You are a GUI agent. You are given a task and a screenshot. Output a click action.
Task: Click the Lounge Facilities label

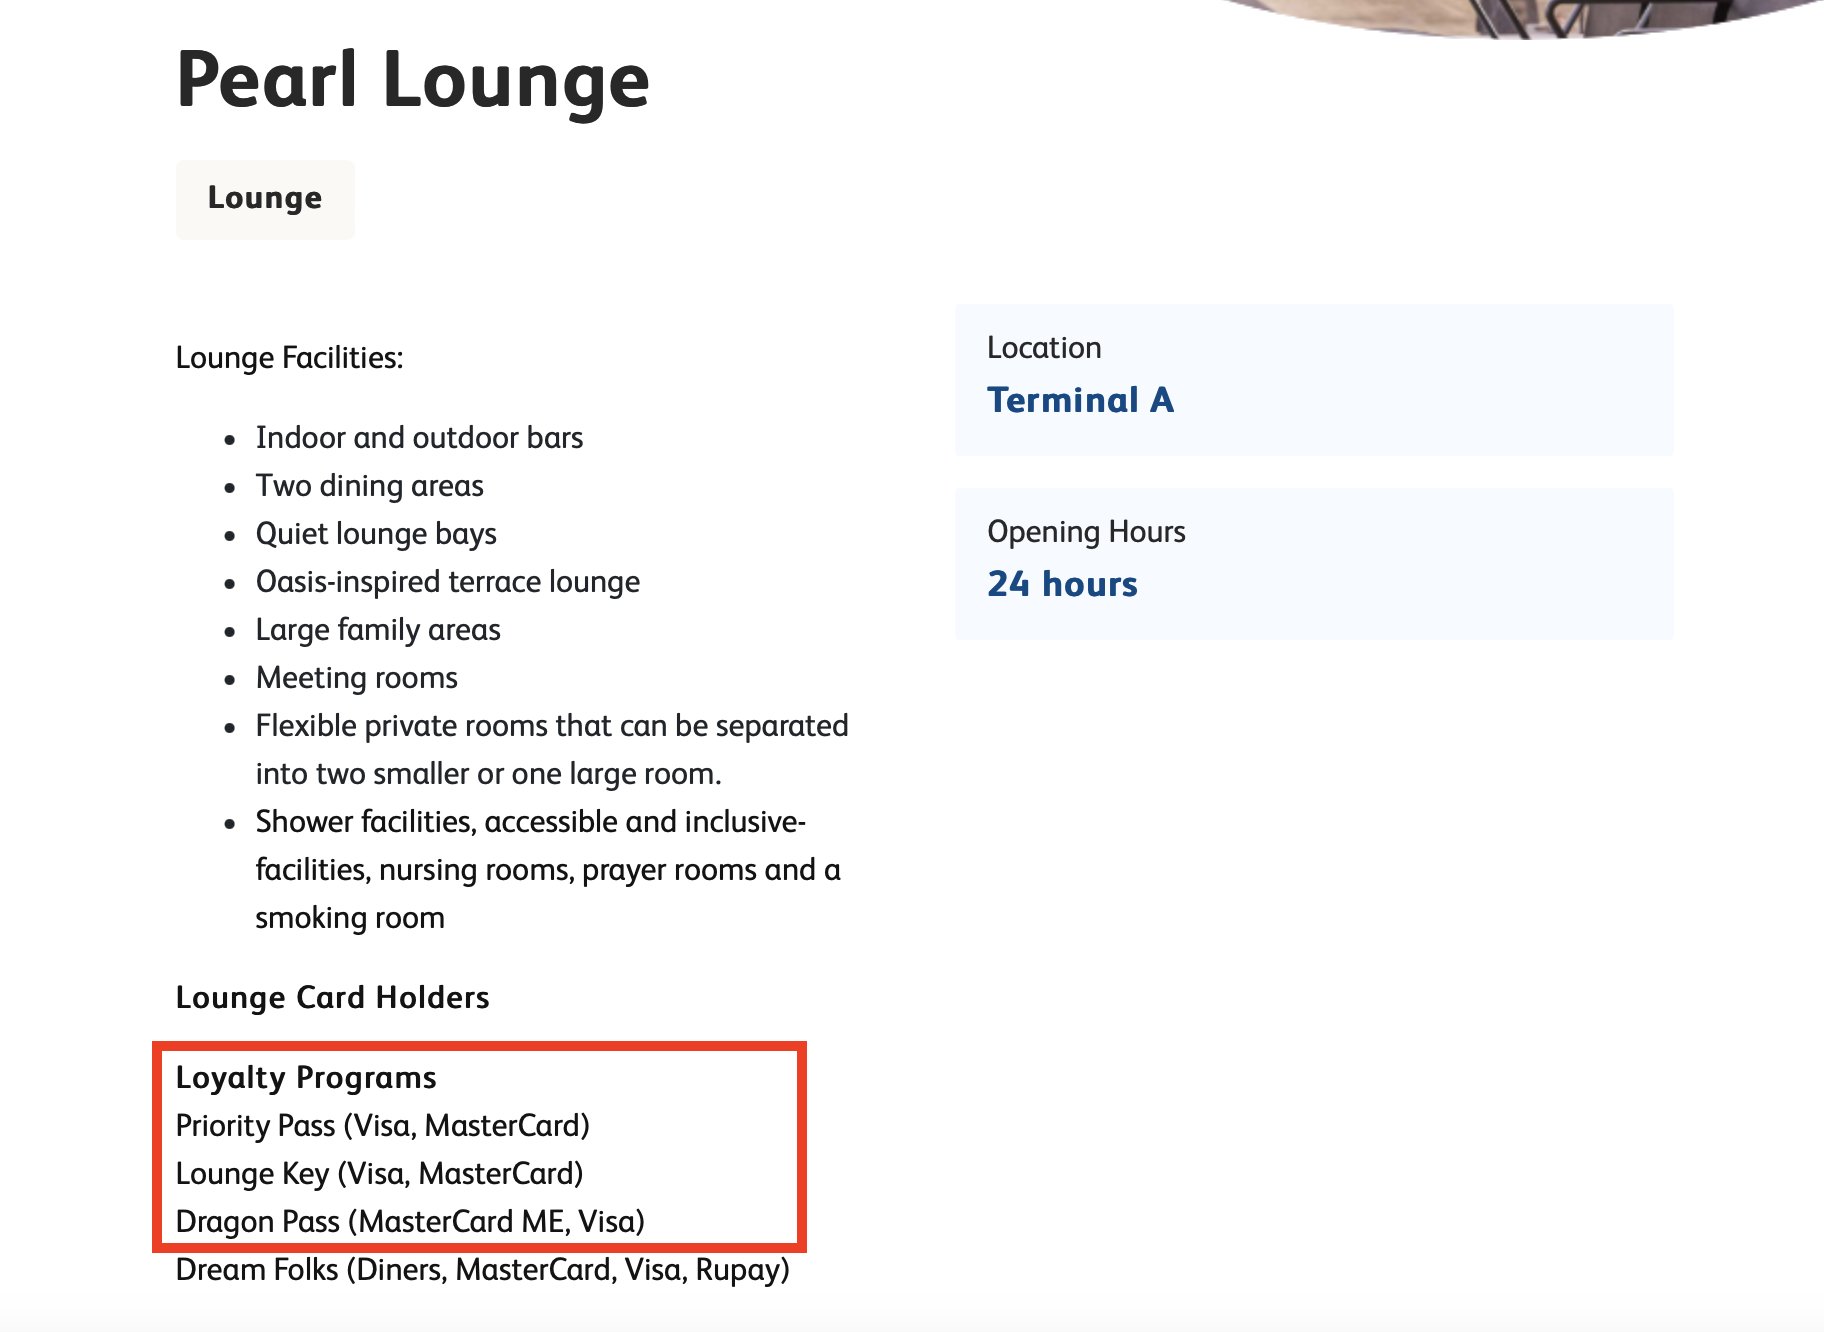[290, 358]
